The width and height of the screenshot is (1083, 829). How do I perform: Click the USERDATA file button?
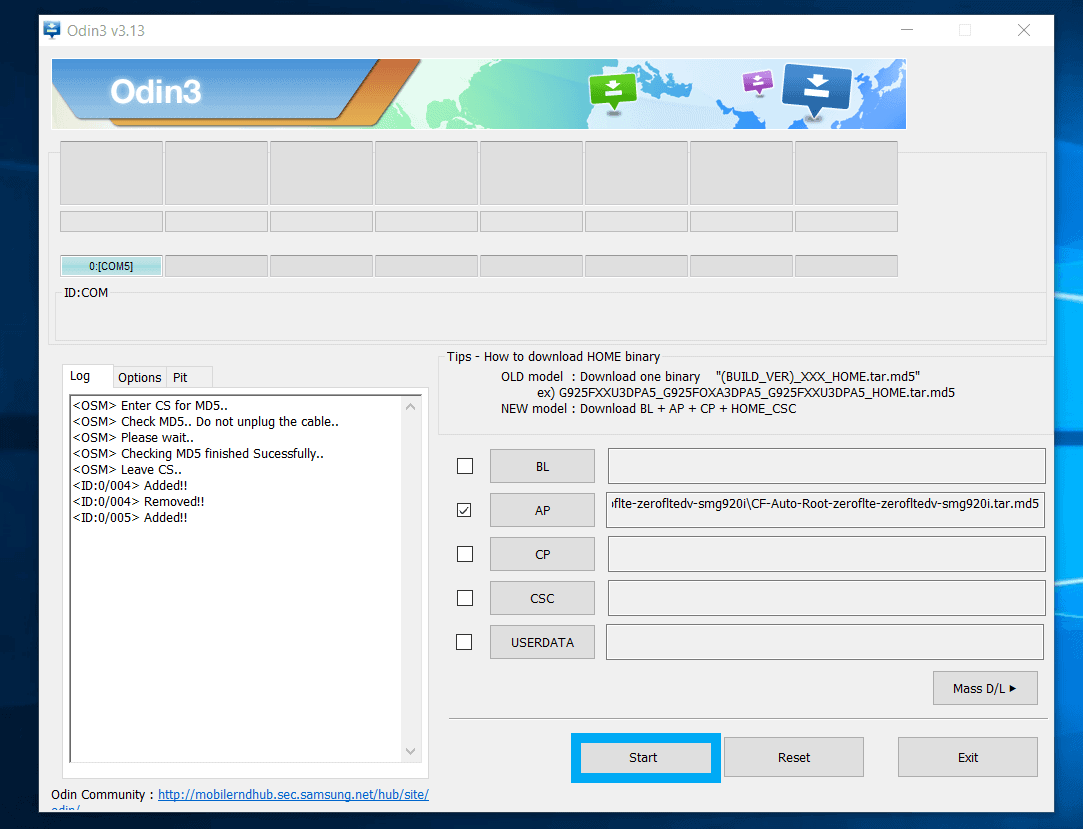542,642
